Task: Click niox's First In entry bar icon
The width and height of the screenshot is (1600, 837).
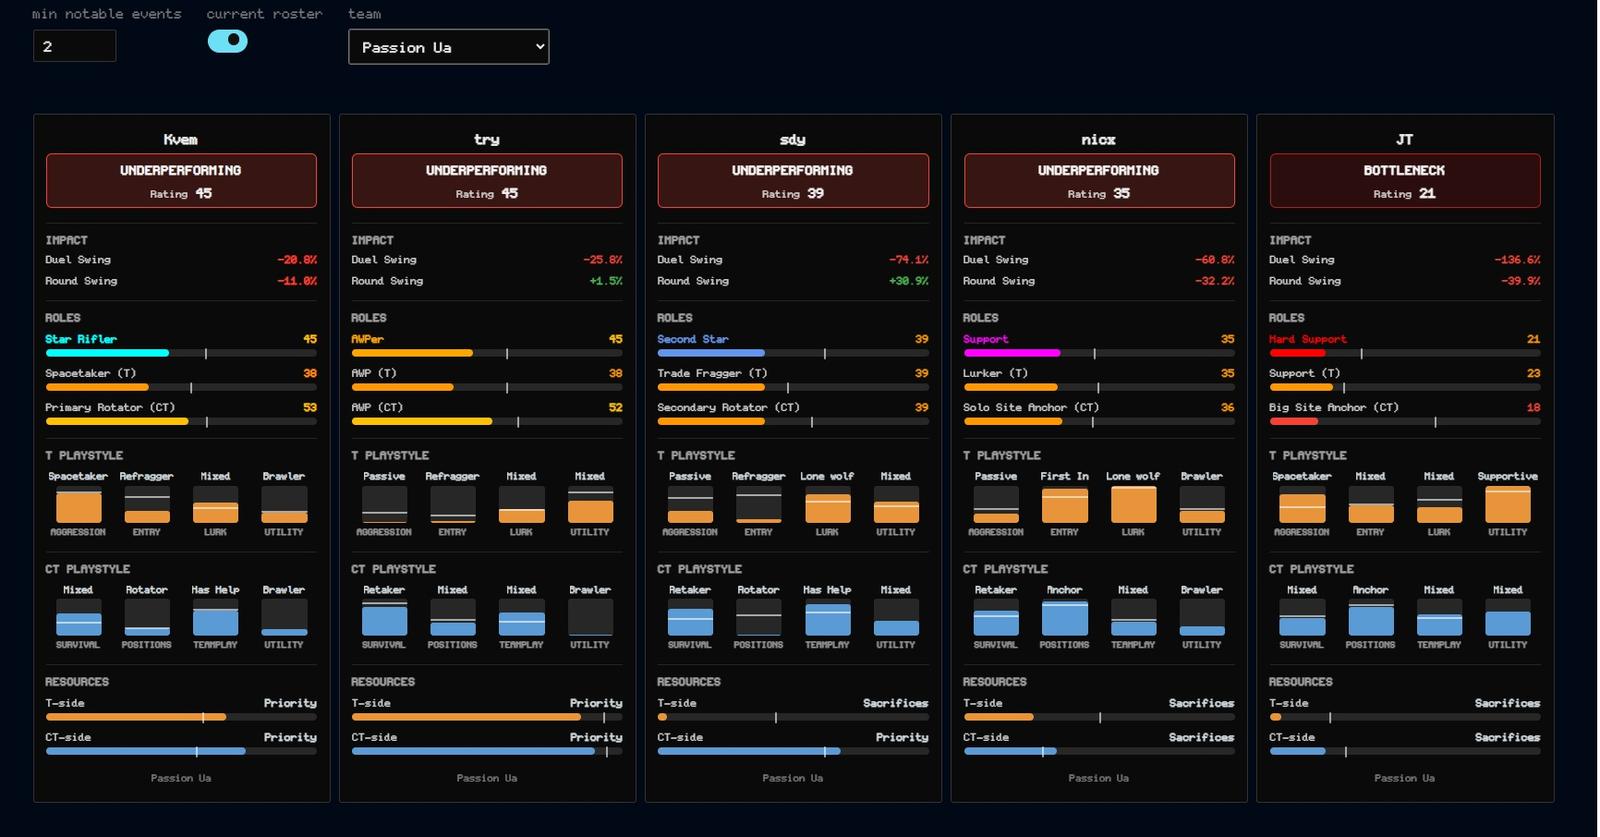Action: coord(1064,505)
